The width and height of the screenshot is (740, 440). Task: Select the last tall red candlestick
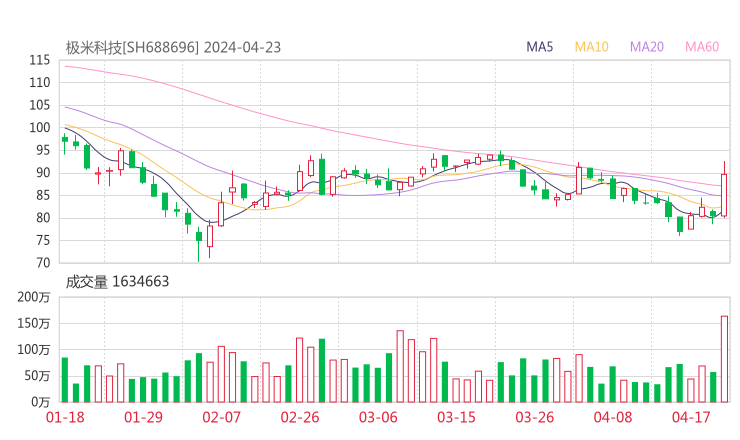[724, 189]
